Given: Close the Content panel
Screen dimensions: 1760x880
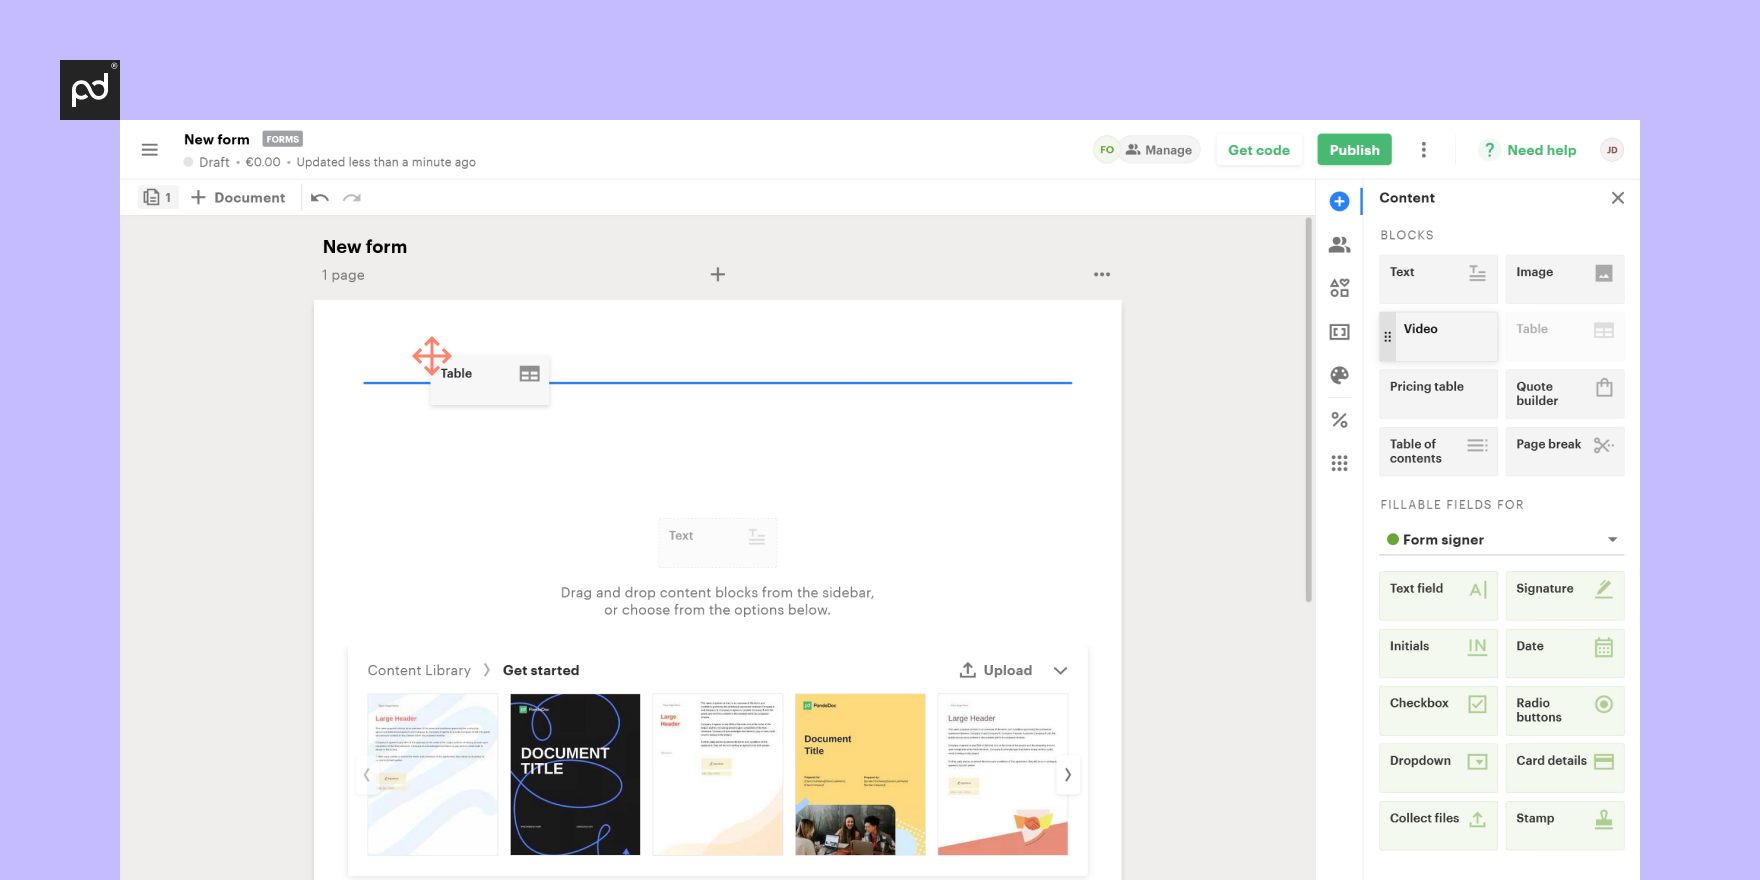Looking at the screenshot, I should point(1618,198).
